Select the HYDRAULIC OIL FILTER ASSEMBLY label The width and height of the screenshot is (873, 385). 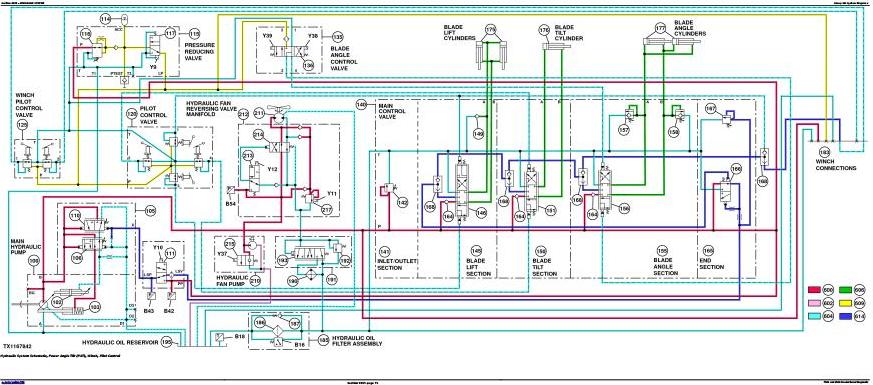coord(356,340)
